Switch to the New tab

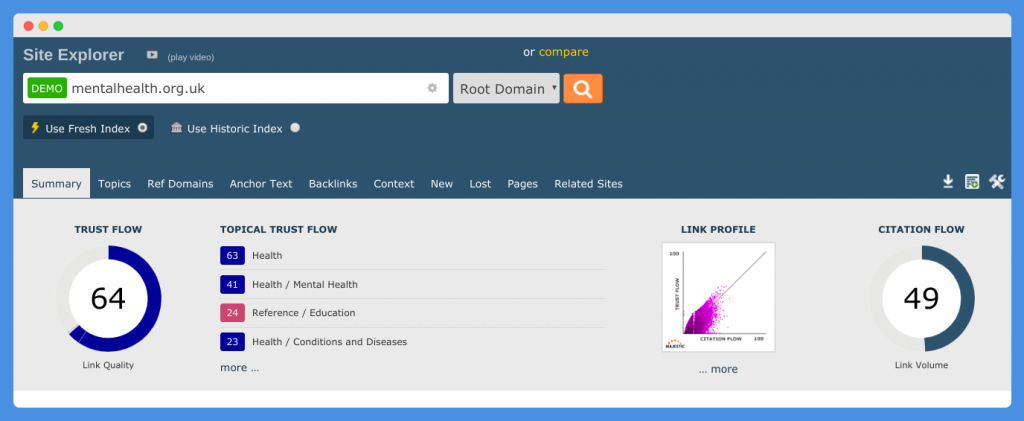(441, 183)
